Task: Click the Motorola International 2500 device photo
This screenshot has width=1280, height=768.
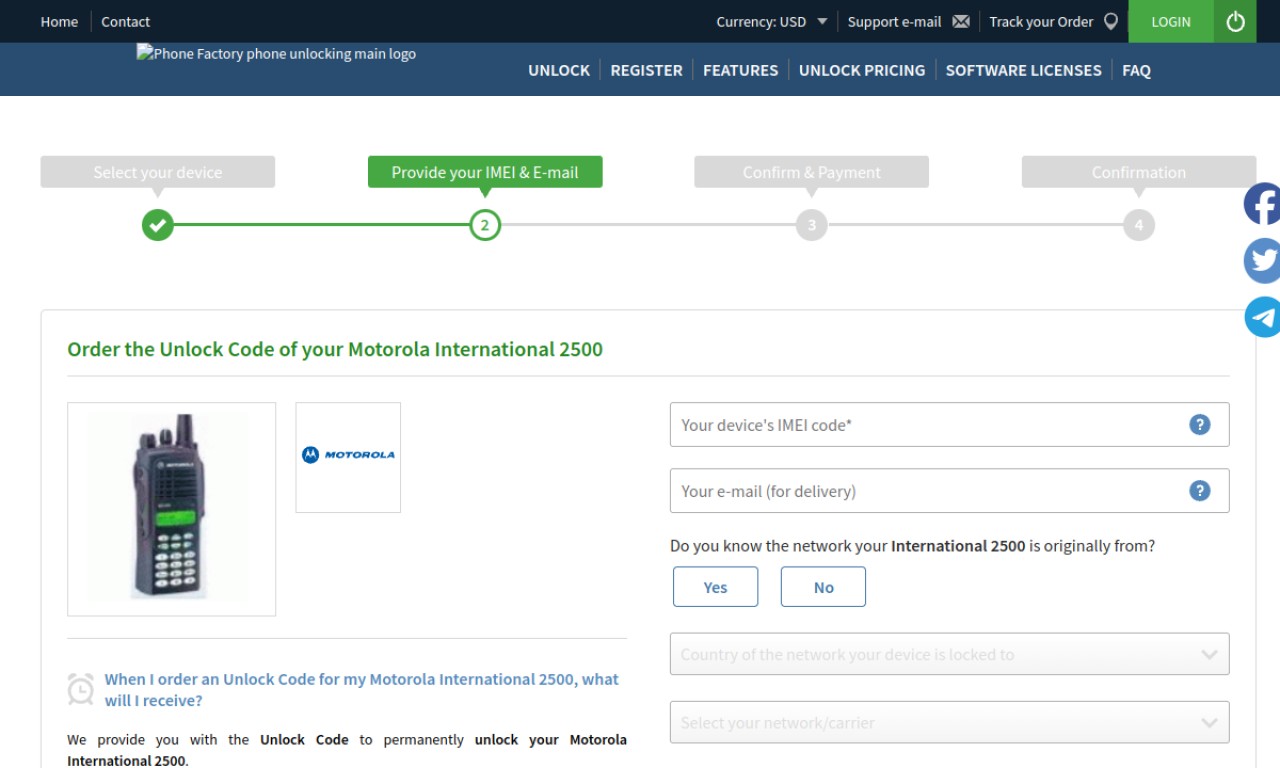Action: (x=171, y=509)
